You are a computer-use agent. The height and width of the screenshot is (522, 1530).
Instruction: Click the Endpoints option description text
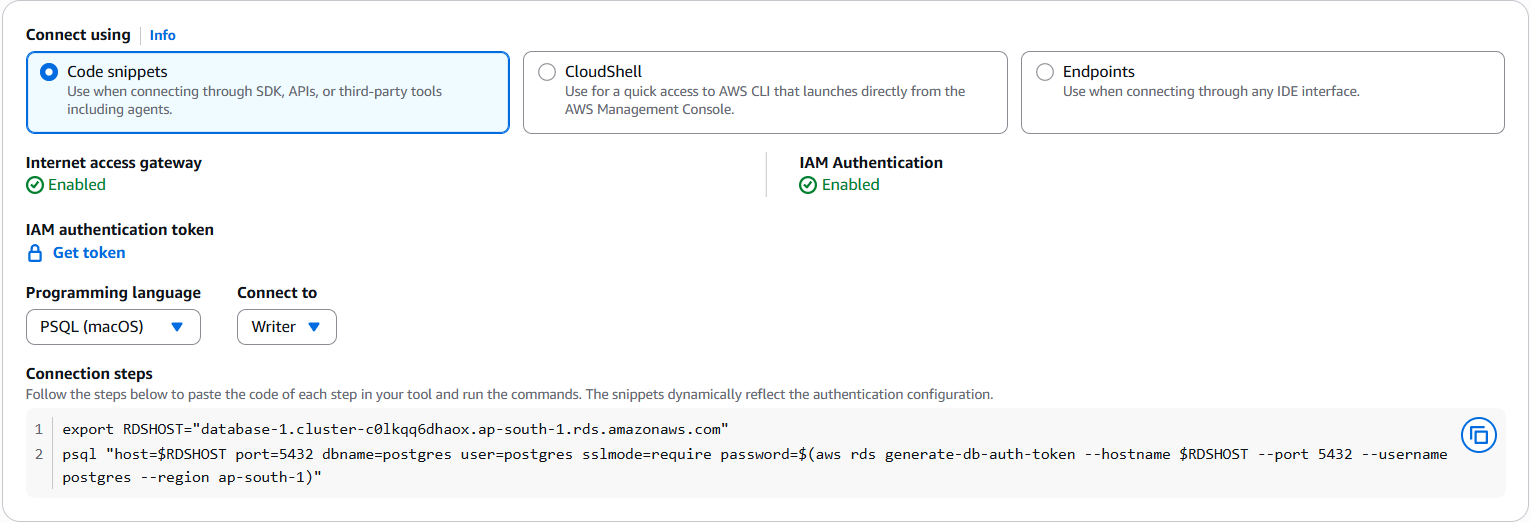click(x=1211, y=92)
